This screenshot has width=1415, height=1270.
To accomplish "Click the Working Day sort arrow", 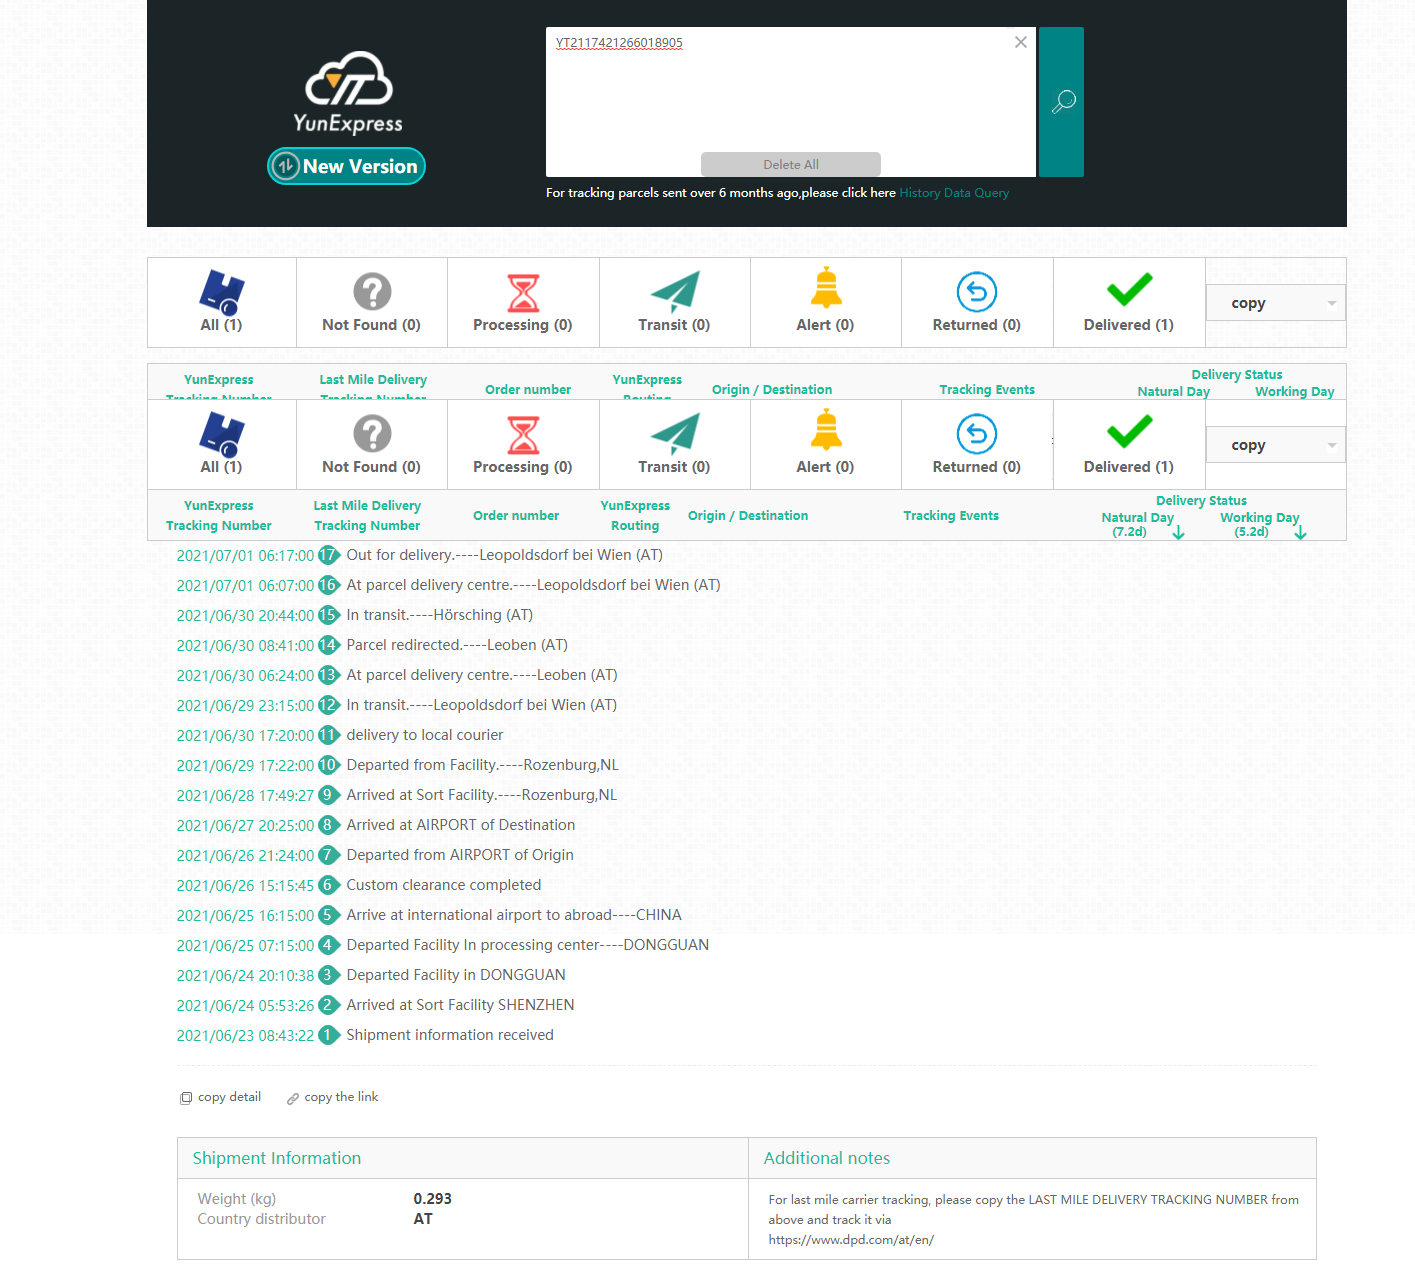I will pos(1300,533).
